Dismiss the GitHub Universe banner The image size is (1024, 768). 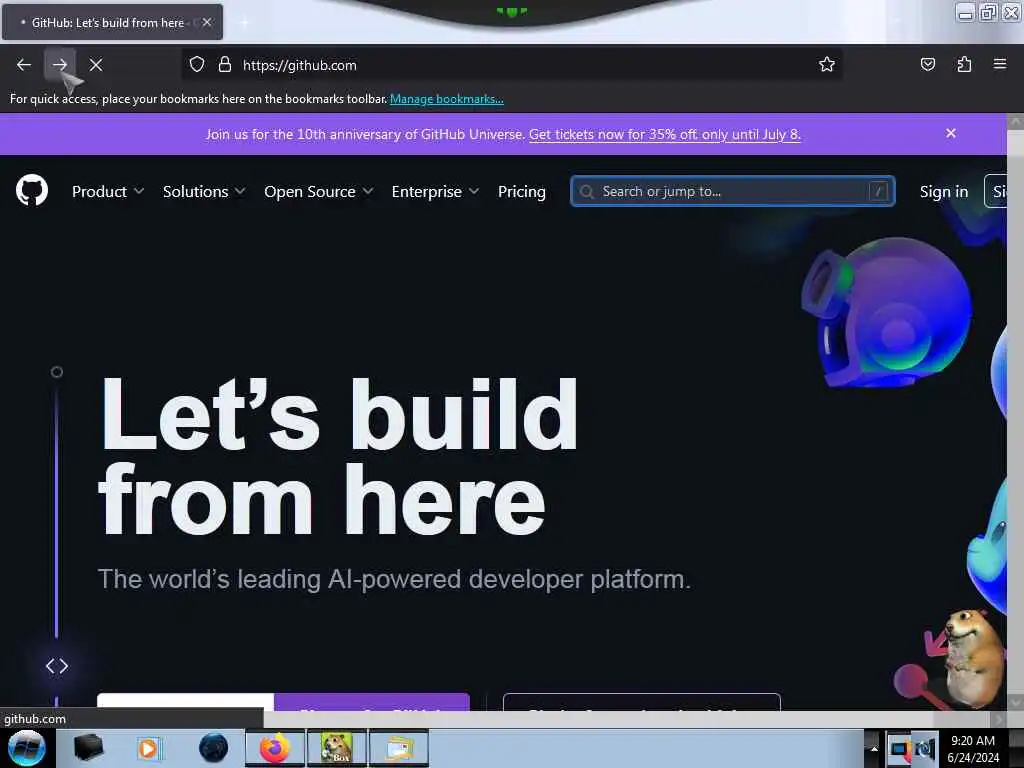coord(951,133)
